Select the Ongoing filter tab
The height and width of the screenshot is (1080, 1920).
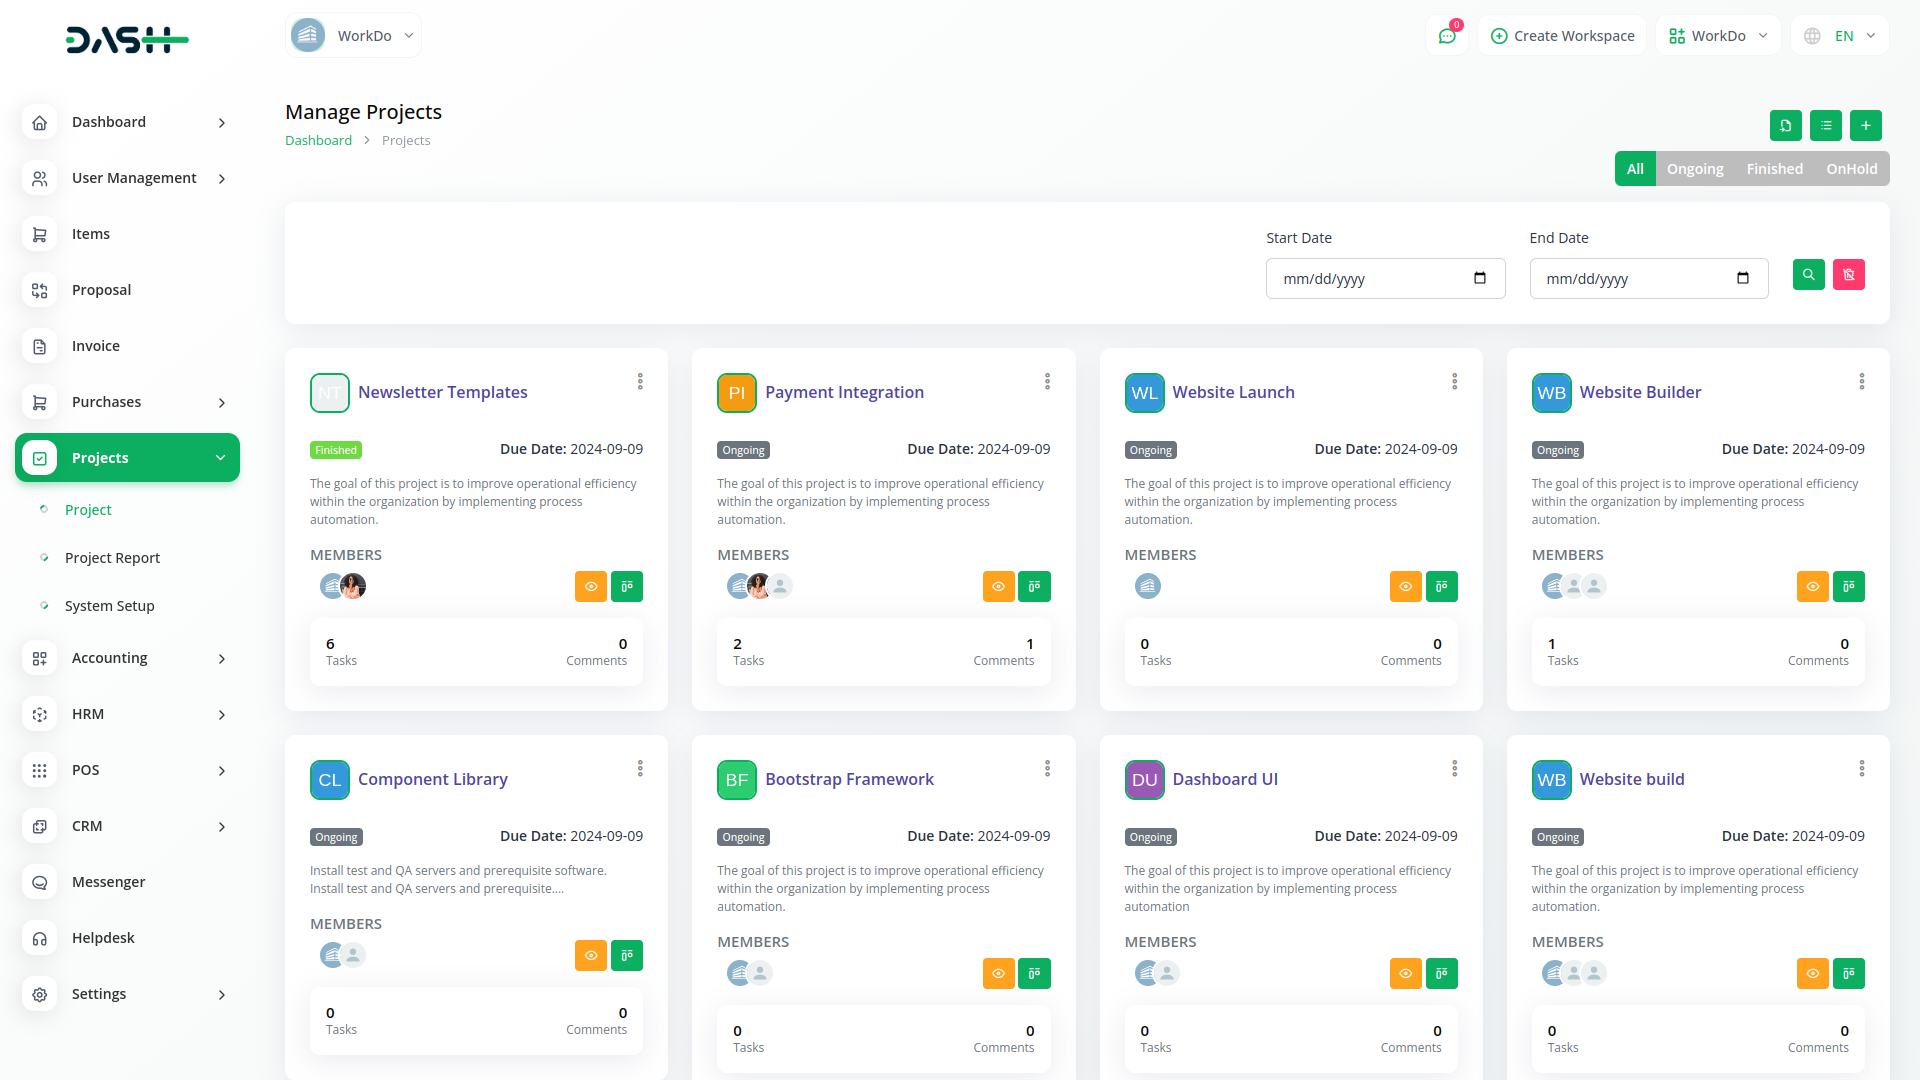click(x=1695, y=168)
